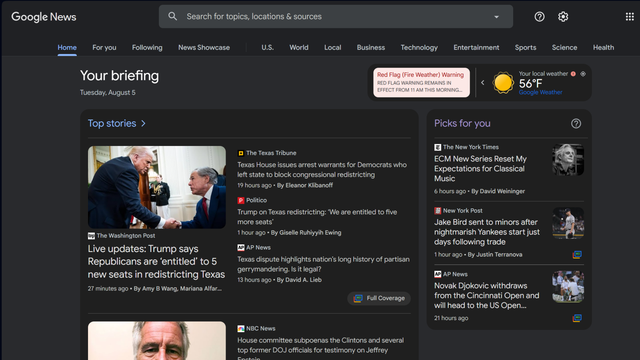
Task: Click the 56°F temperature reading
Action: click(530, 84)
